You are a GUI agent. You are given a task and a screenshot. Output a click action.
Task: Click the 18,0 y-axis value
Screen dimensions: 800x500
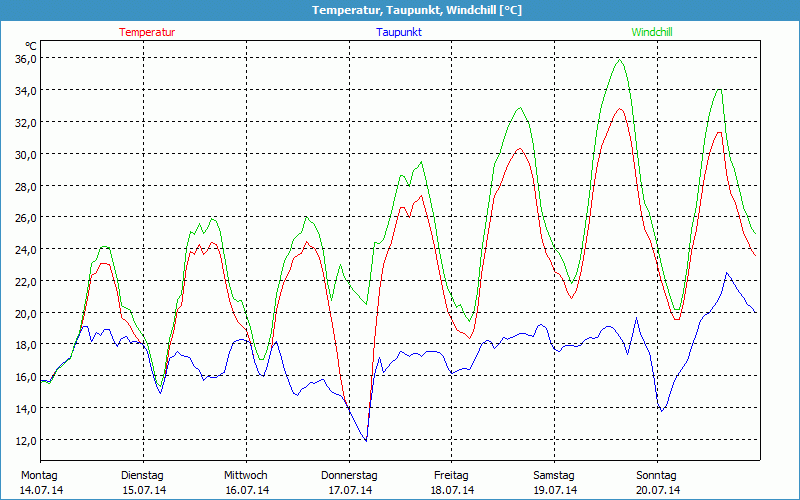pyautogui.click(x=27, y=345)
